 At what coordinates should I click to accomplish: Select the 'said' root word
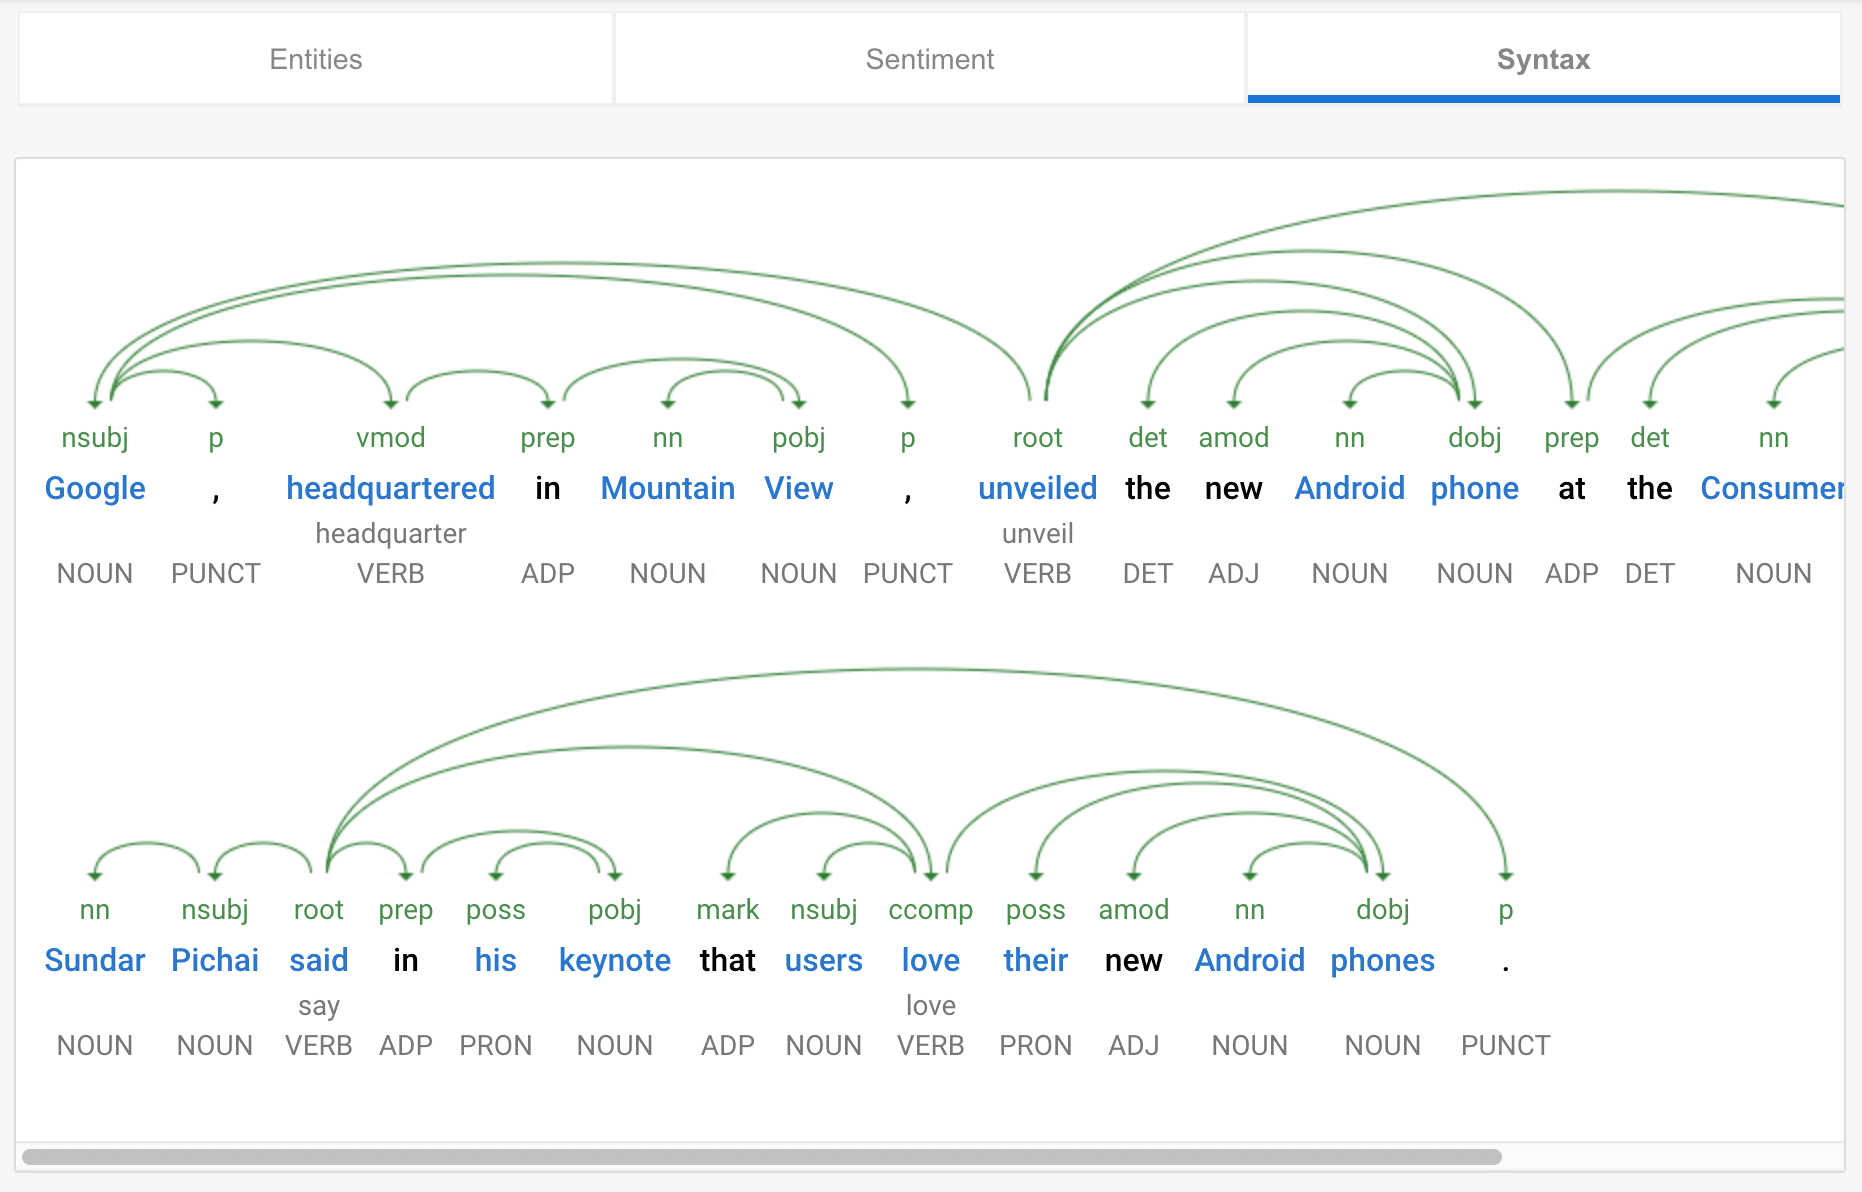tap(319, 960)
